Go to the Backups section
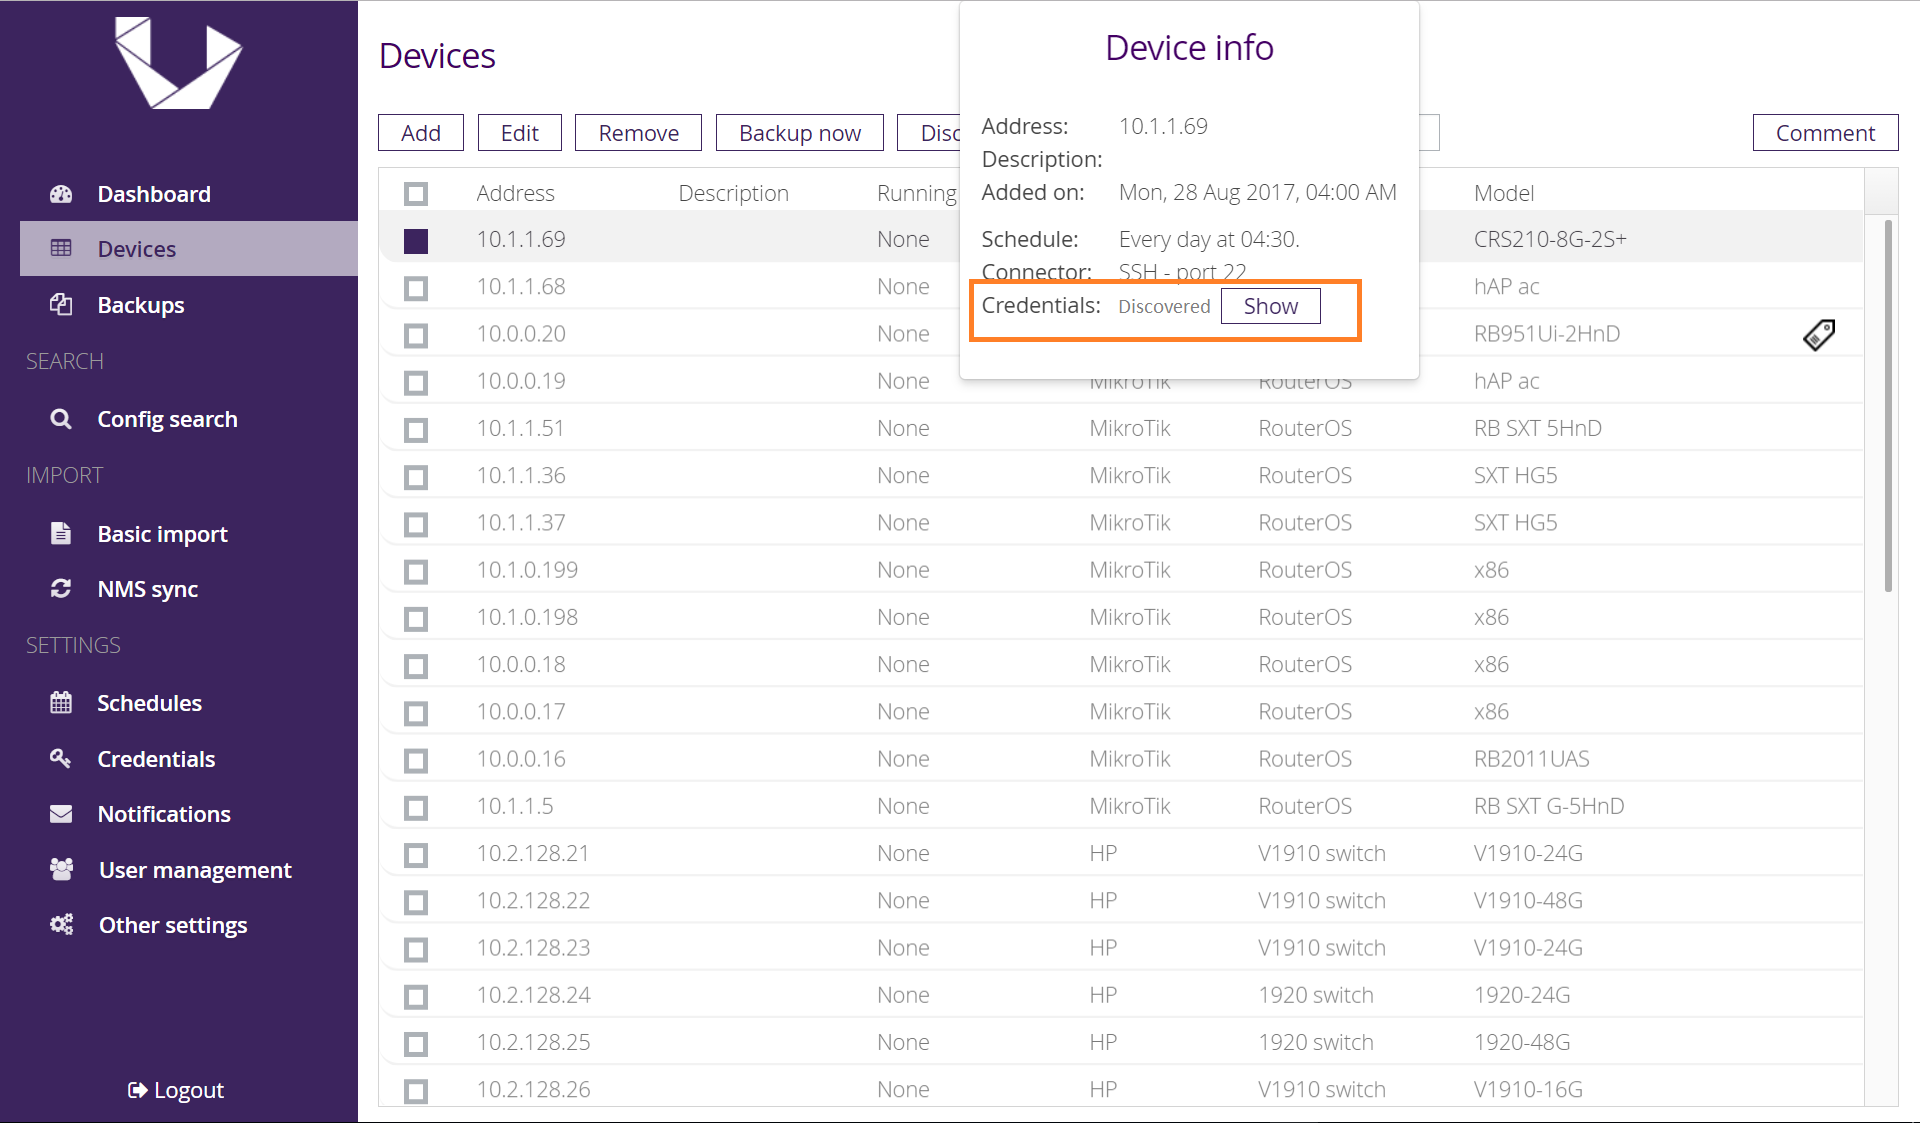The height and width of the screenshot is (1123, 1920). [189, 304]
